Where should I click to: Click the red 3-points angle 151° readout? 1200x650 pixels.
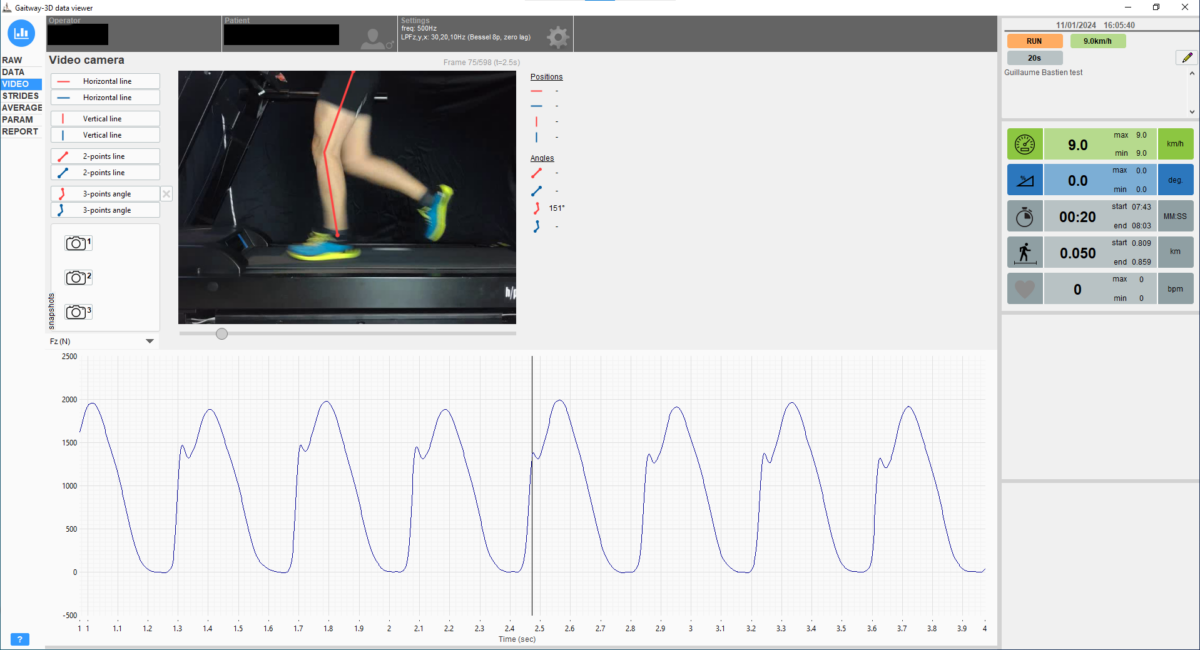pyautogui.click(x=558, y=208)
